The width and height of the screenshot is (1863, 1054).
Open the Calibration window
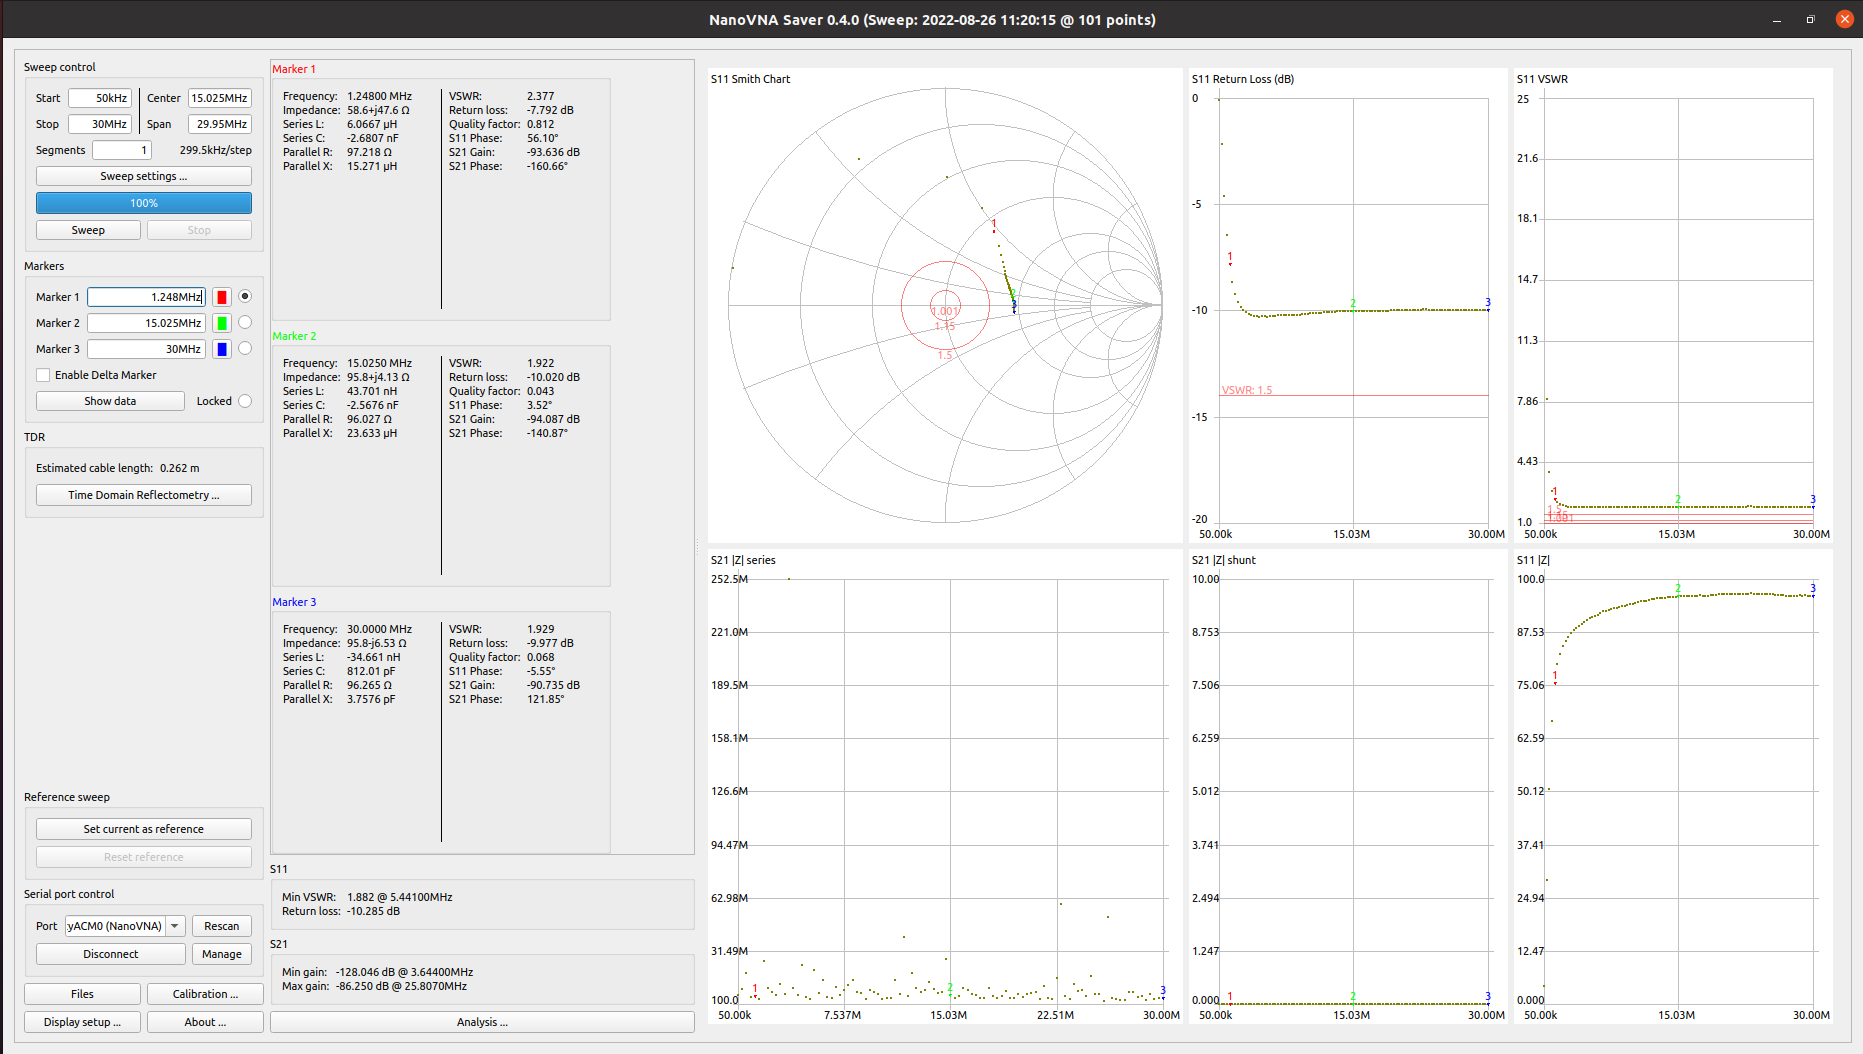[205, 994]
